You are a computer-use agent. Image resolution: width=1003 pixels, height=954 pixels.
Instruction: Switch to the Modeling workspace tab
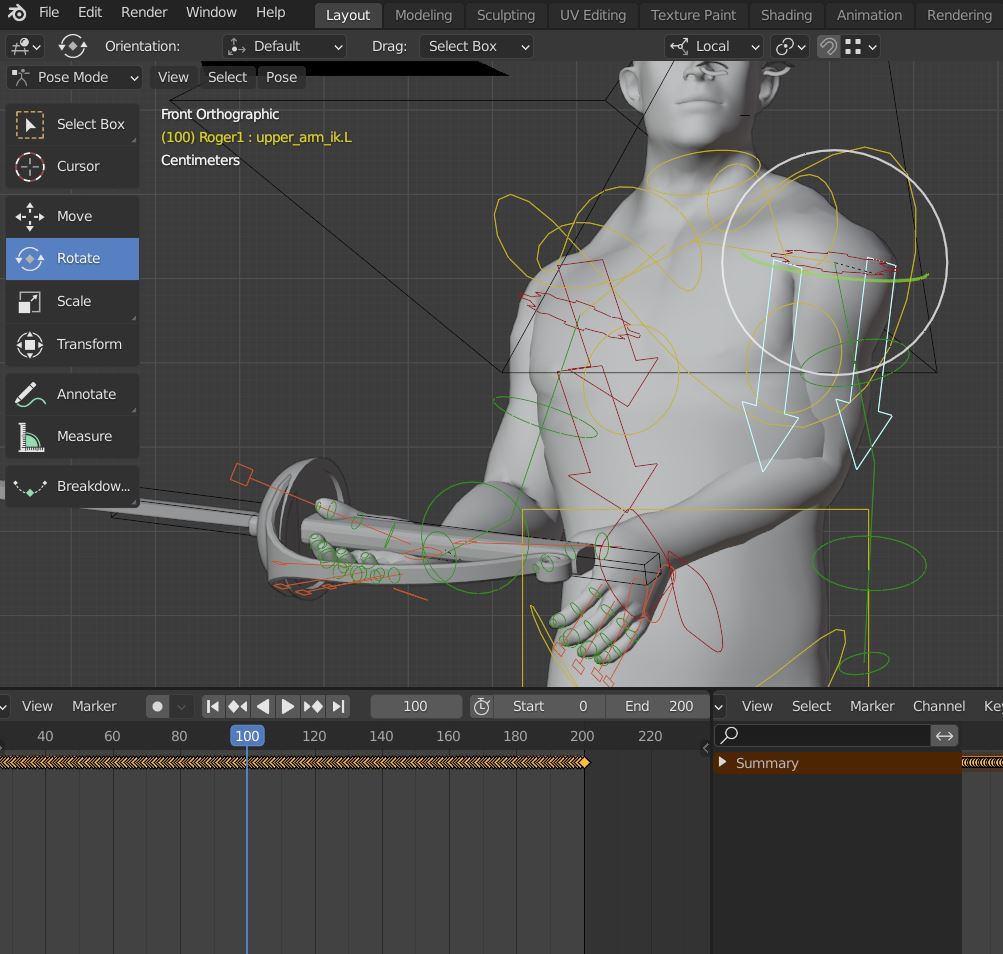[423, 15]
